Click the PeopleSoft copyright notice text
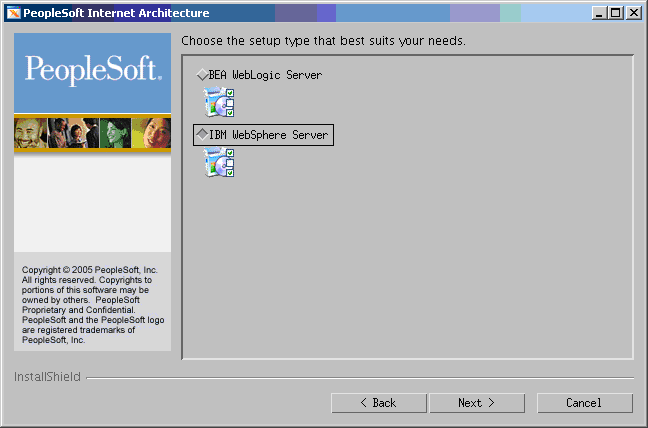 [92, 305]
